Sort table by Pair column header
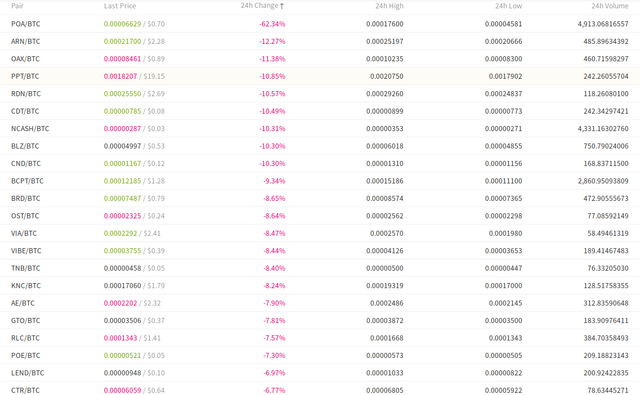The height and width of the screenshot is (395, 640). point(17,6)
